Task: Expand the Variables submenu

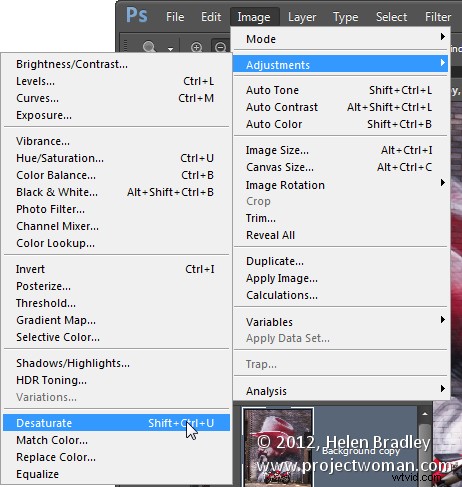Action: 340,322
